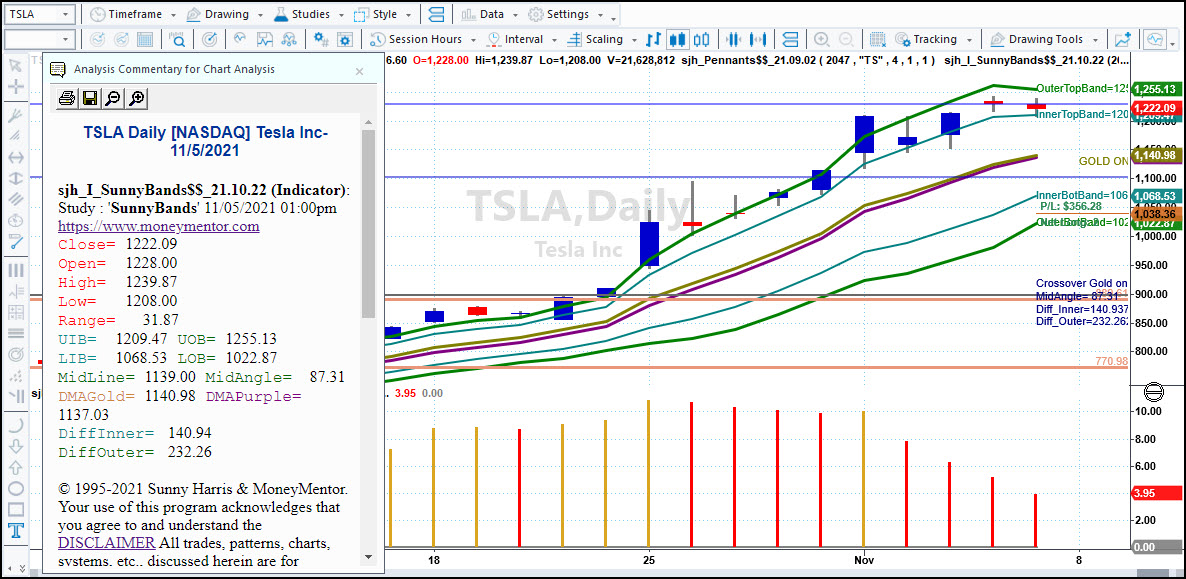This screenshot has height=579, width=1186.
Task: Click the layout icon after Style menu
Action: [x=436, y=14]
